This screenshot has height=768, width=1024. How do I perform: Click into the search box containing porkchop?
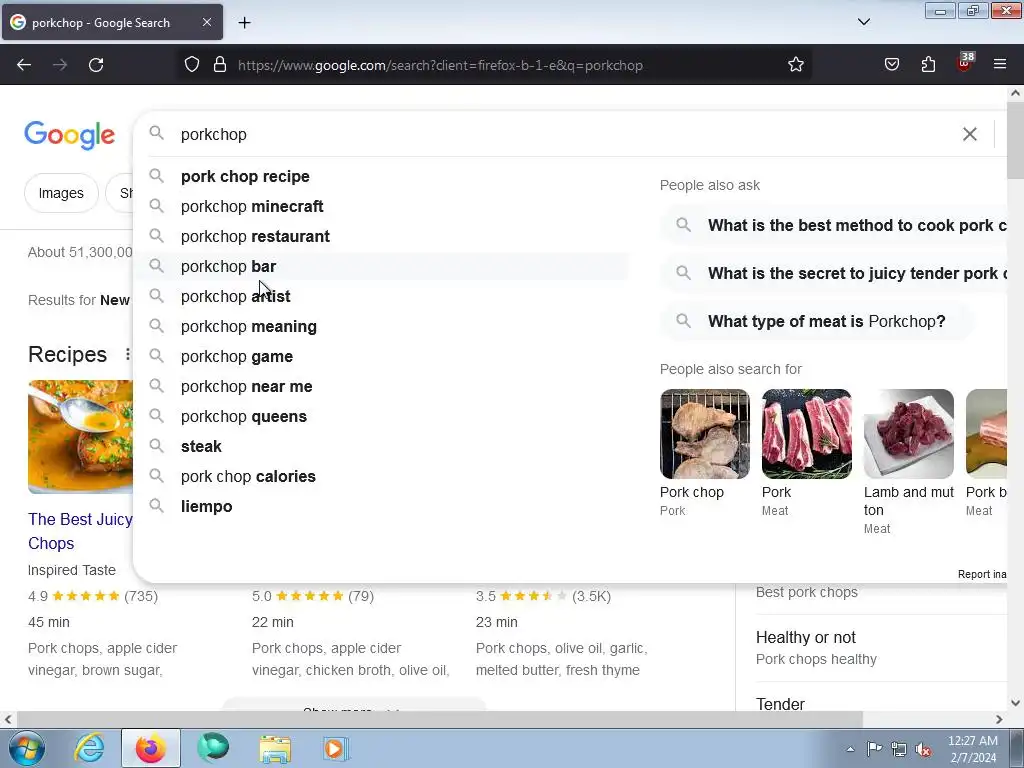(x=562, y=135)
